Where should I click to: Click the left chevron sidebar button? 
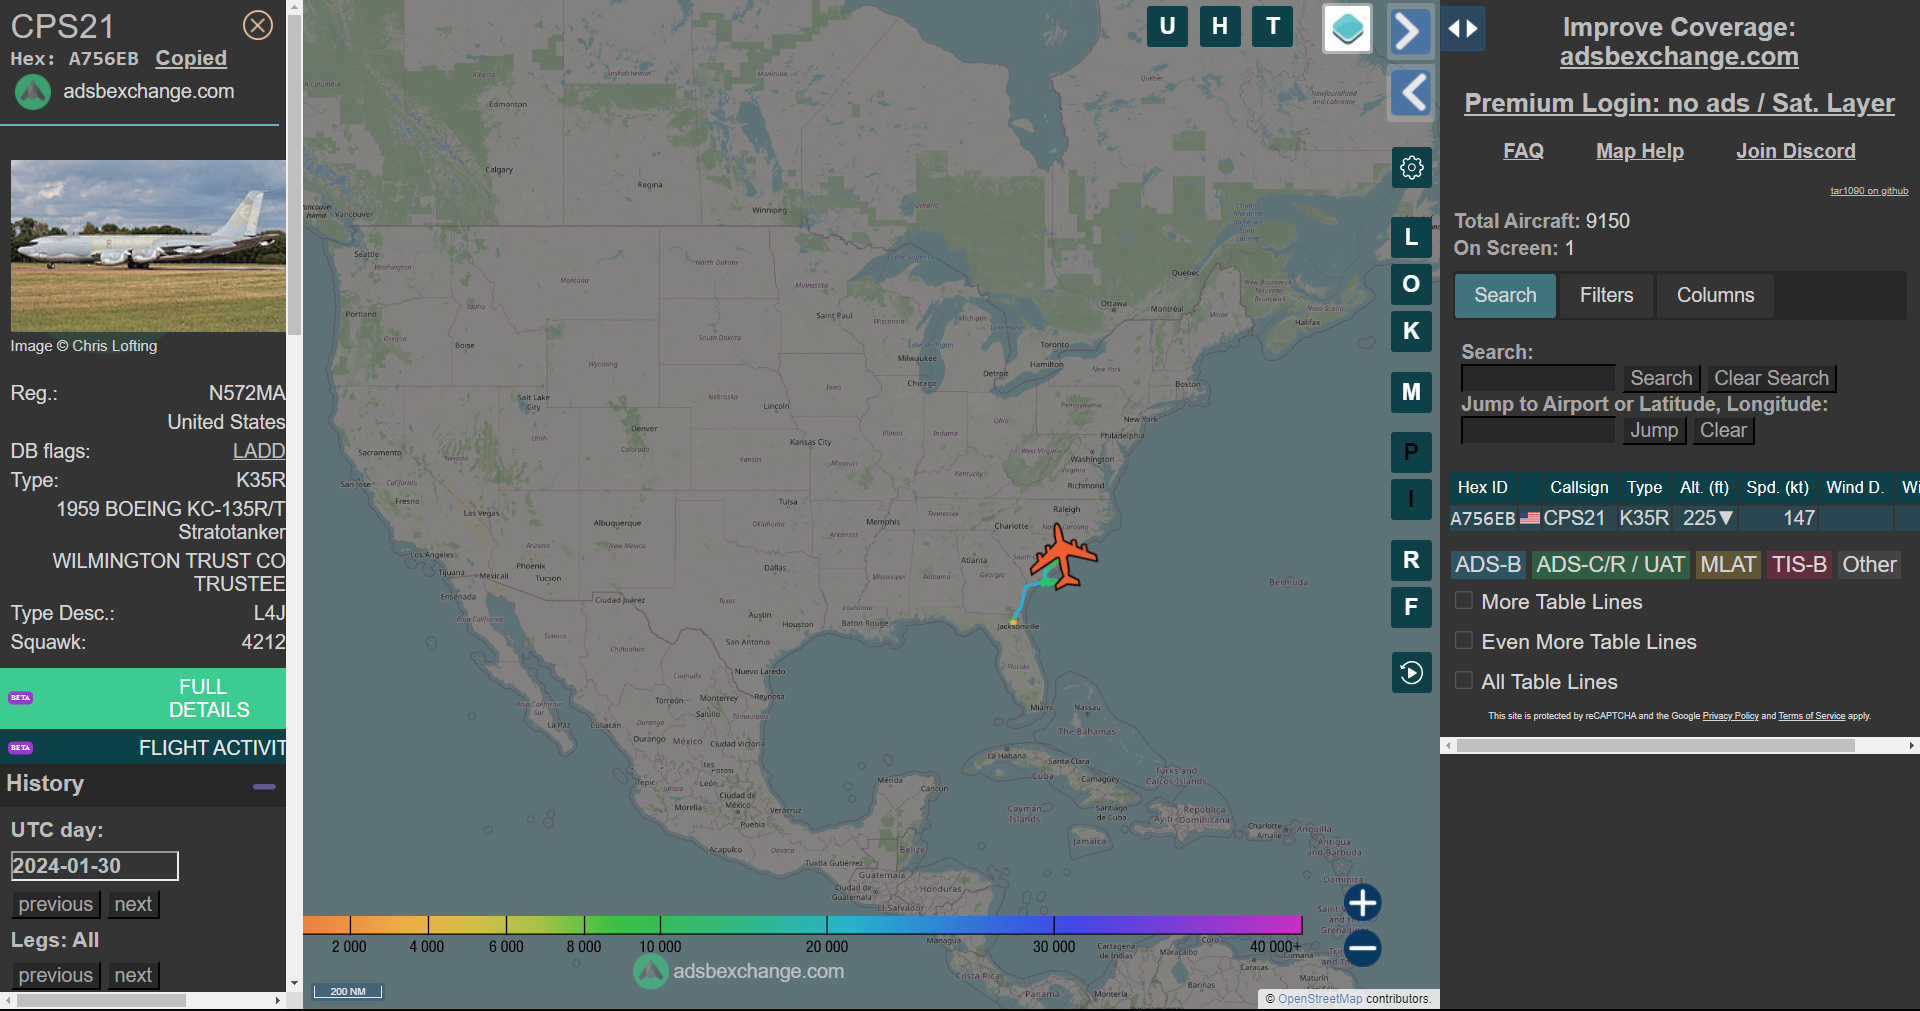click(x=1412, y=94)
